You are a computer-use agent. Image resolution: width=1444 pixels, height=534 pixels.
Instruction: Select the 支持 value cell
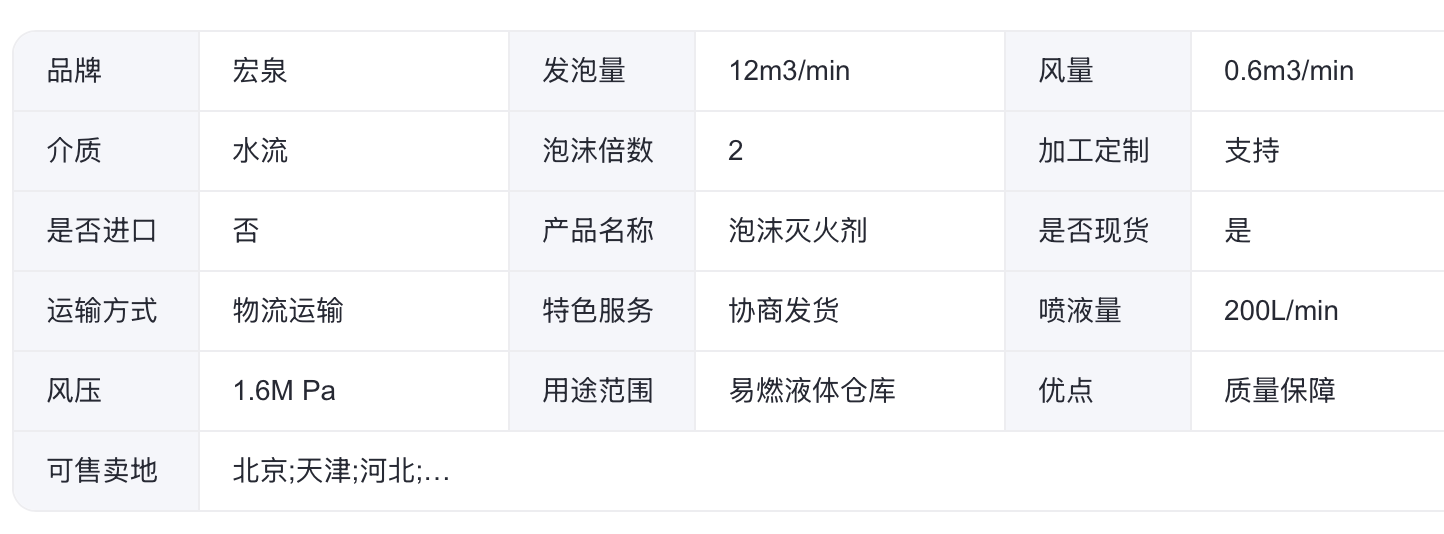(x=1251, y=151)
